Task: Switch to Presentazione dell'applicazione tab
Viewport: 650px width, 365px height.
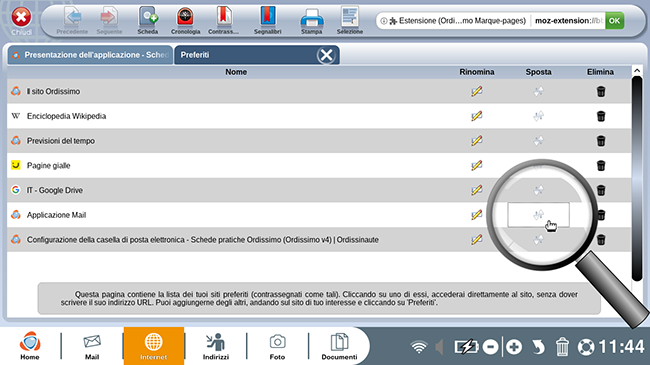Action: point(90,55)
